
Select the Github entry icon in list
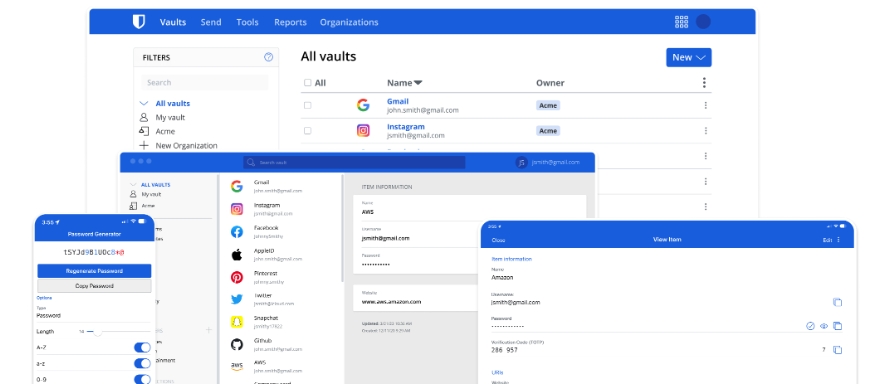(237, 344)
